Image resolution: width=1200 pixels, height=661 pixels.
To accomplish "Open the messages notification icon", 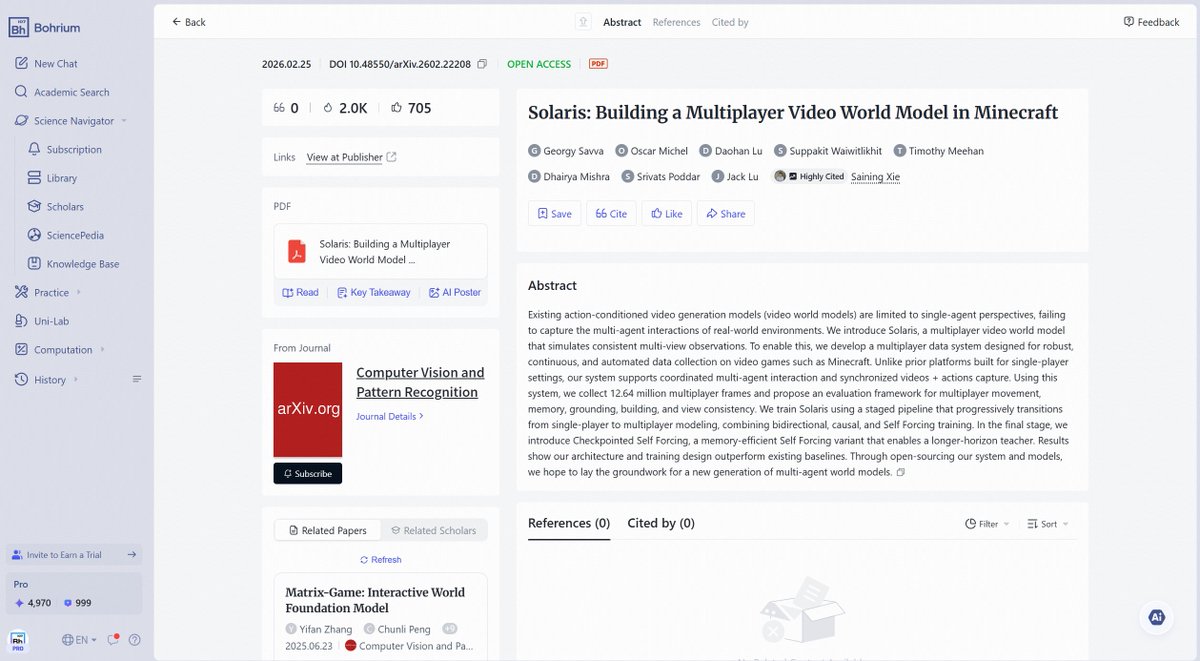I will pyautogui.click(x=113, y=640).
